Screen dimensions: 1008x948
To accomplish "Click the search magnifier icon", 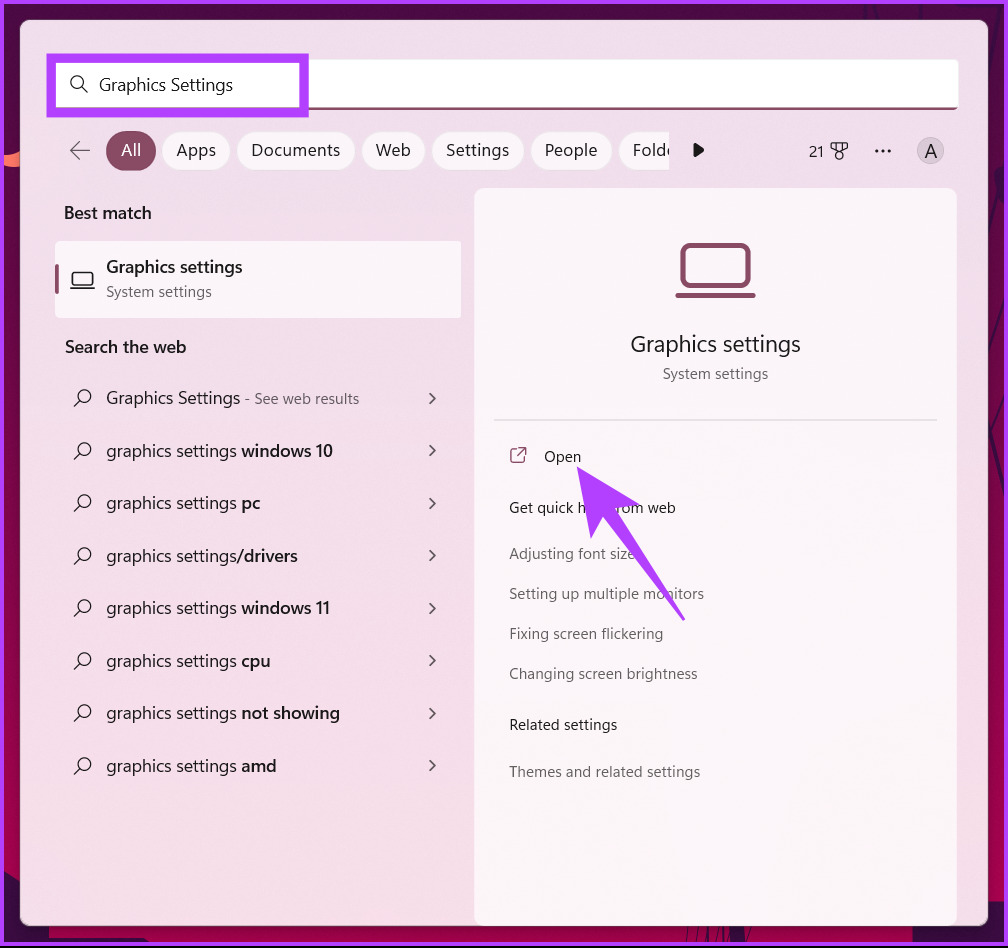I will point(79,85).
